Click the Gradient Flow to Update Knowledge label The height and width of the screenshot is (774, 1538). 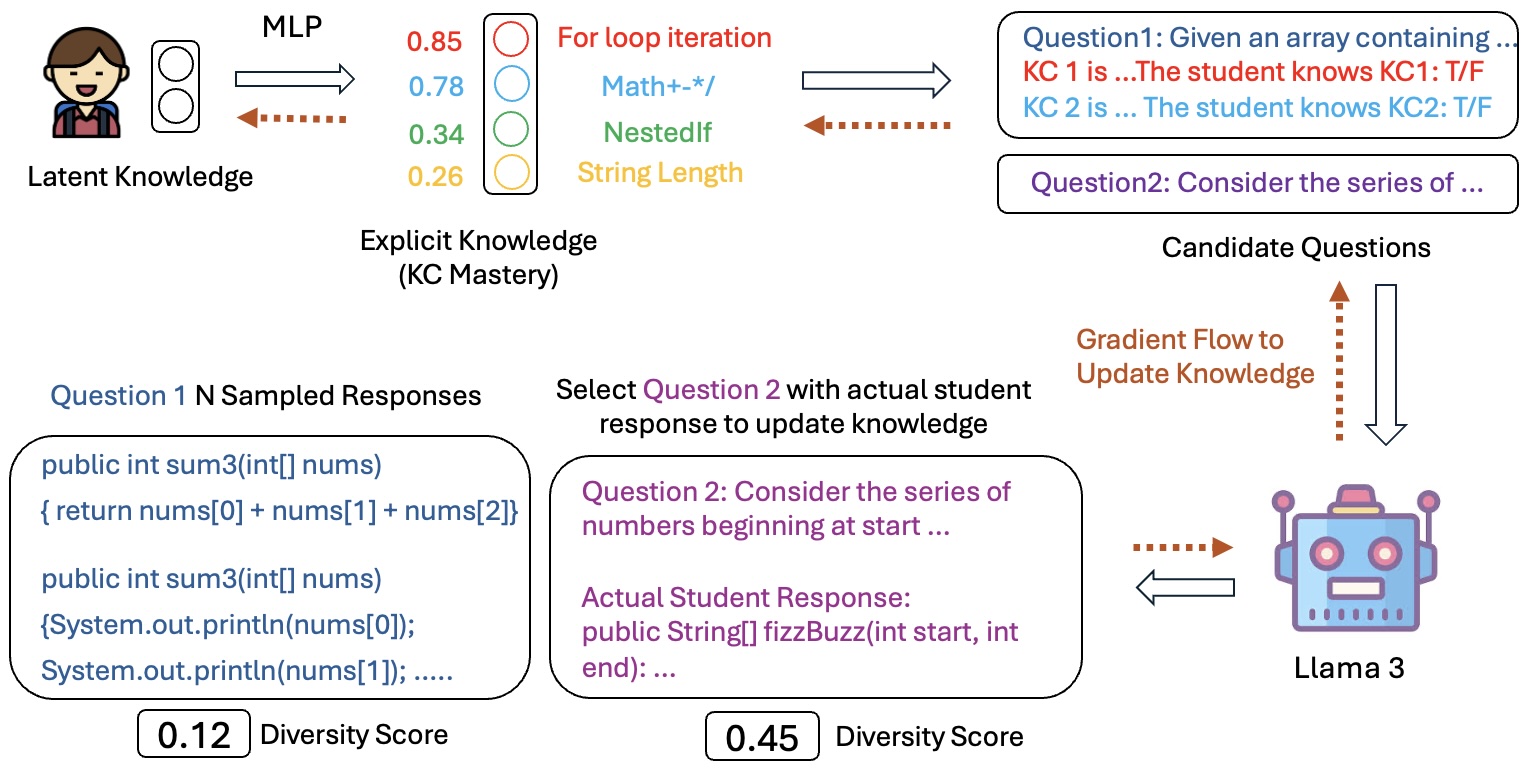point(1194,357)
